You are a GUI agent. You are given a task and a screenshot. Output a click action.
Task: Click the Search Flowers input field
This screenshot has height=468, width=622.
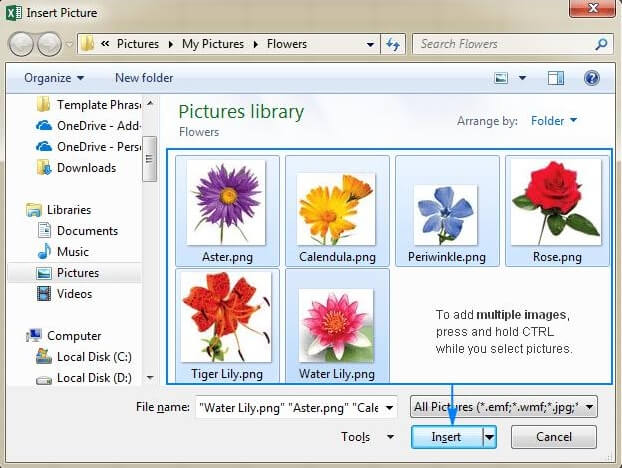click(x=504, y=44)
